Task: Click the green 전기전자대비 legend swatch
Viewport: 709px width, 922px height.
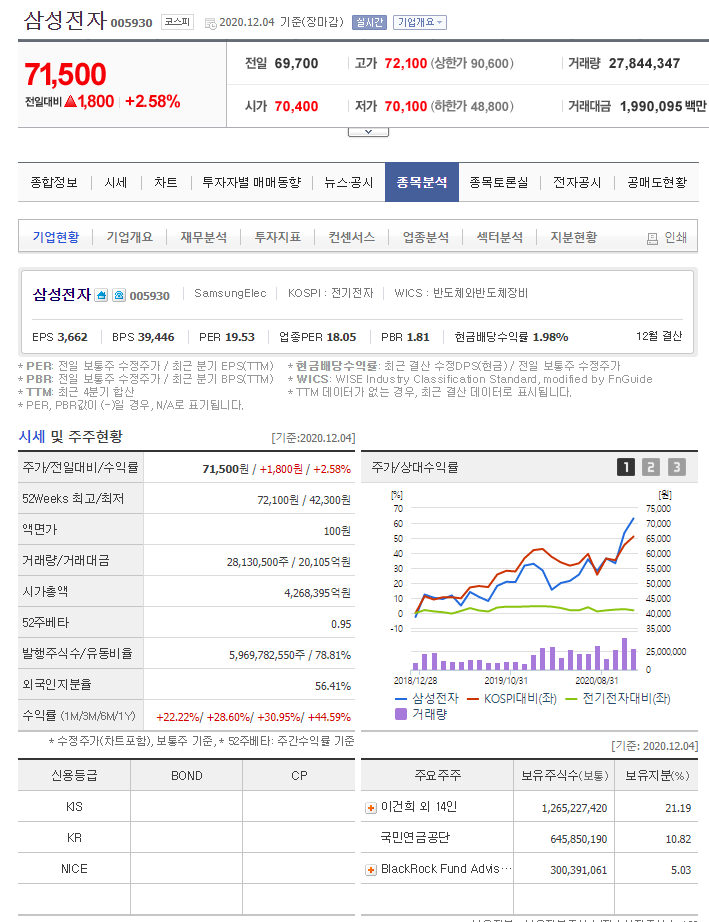Action: click(x=571, y=699)
